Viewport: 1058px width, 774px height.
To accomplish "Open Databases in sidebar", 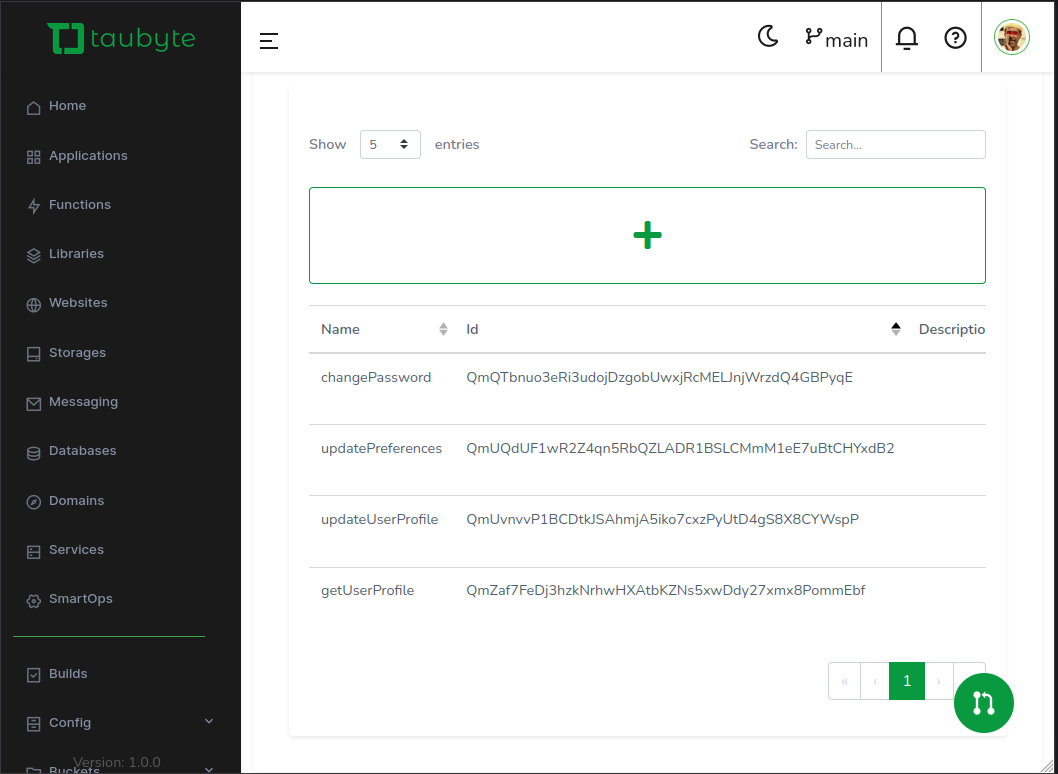I will pyautogui.click(x=72, y=451).
